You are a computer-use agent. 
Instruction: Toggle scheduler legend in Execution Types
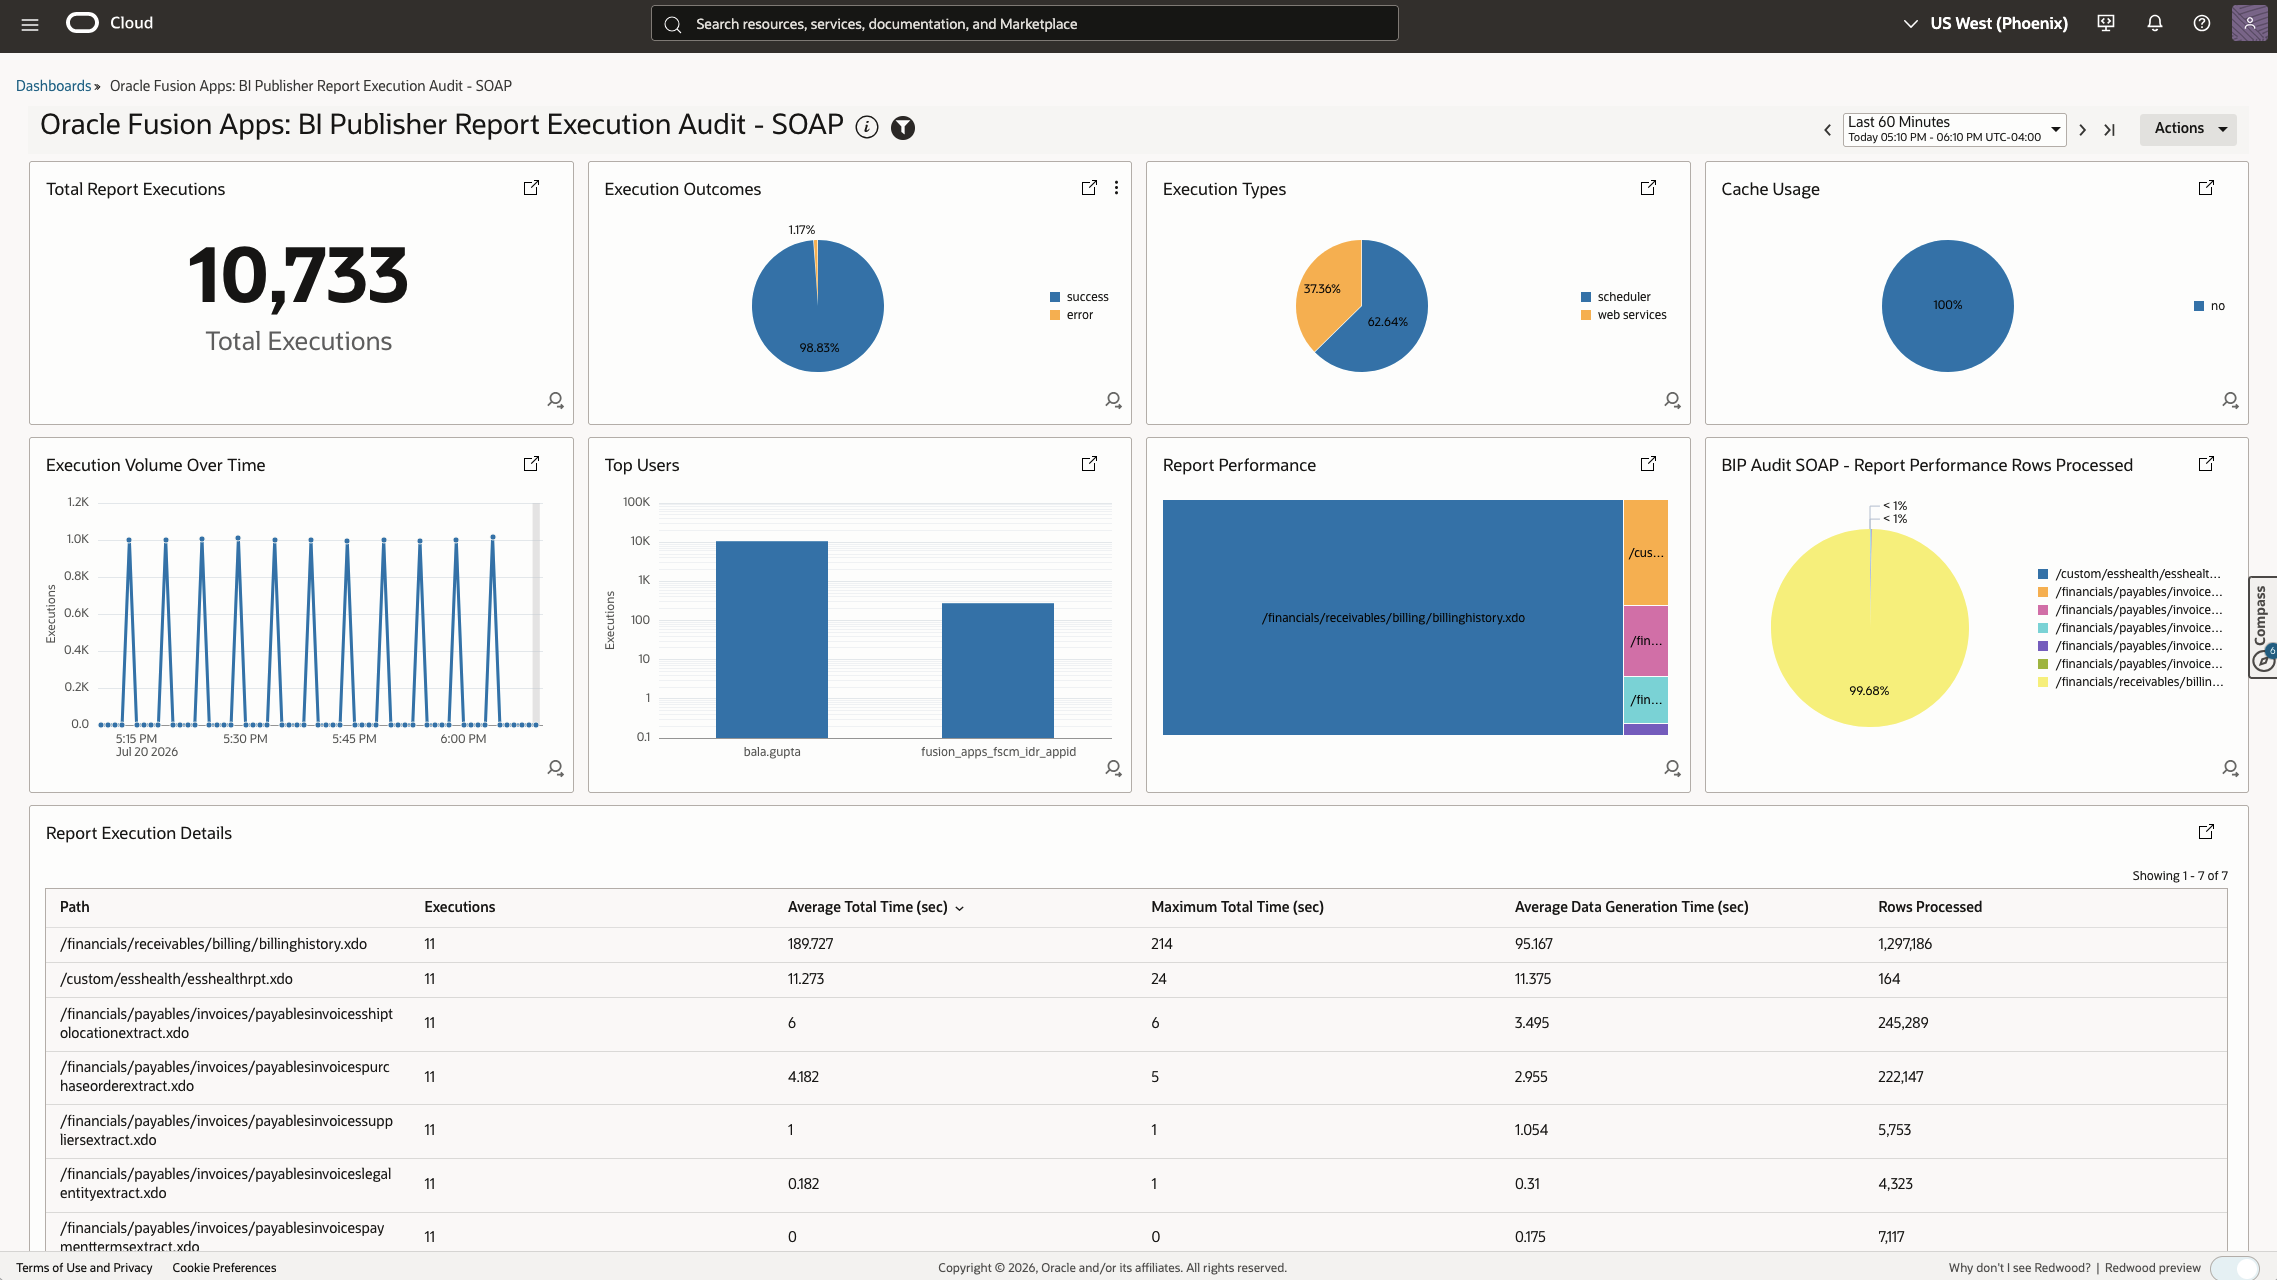coord(1615,297)
